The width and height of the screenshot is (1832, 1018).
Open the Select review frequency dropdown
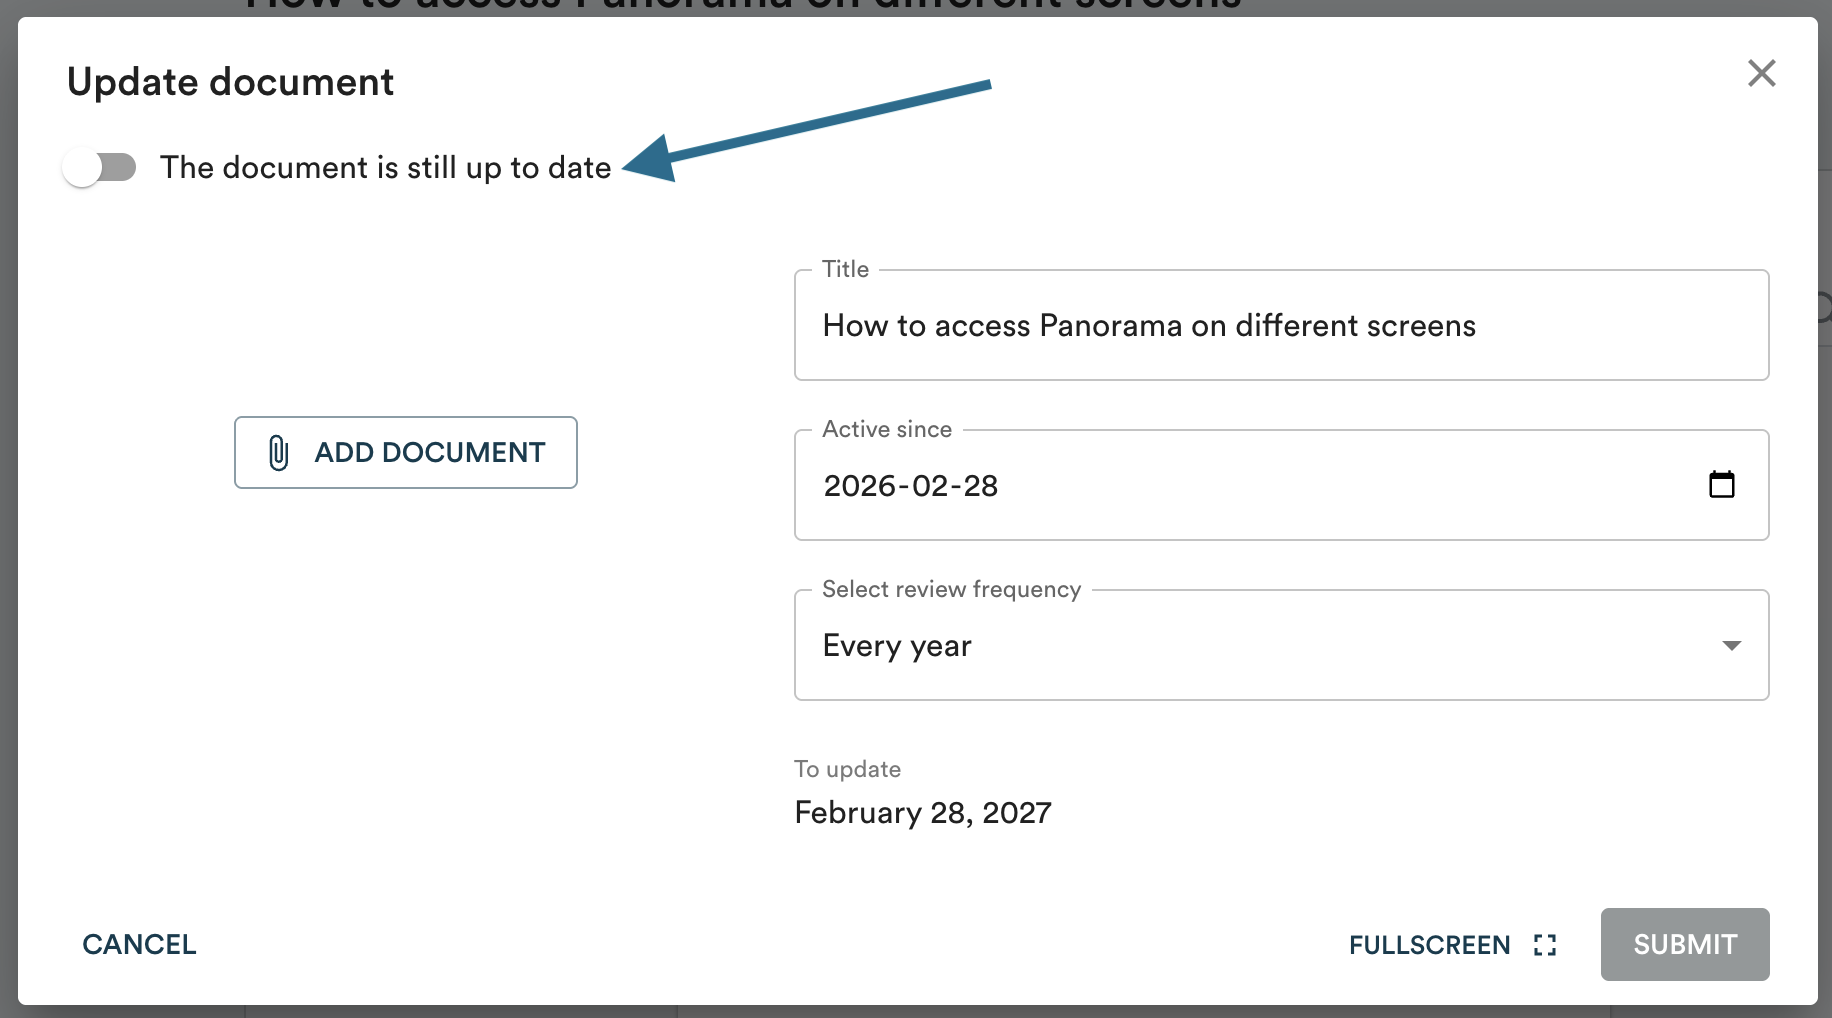pos(1280,646)
